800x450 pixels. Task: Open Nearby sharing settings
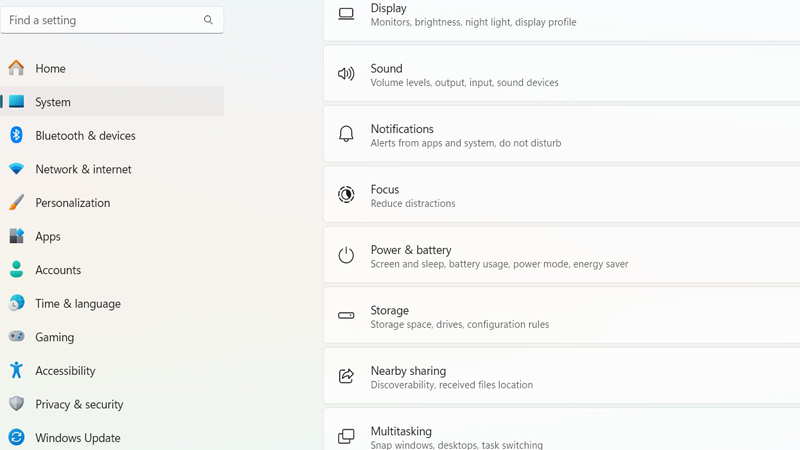(562, 376)
